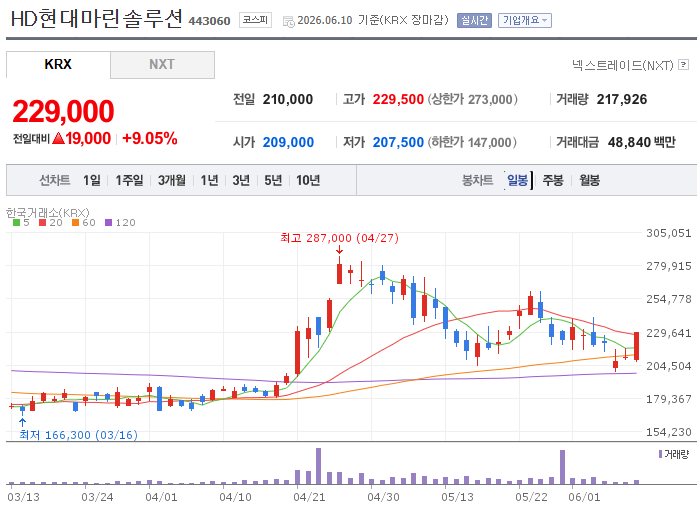Screen dimensions: 697x508
Task: Click the 최저 166,300 (03/16) chart marker
Action: (78, 435)
